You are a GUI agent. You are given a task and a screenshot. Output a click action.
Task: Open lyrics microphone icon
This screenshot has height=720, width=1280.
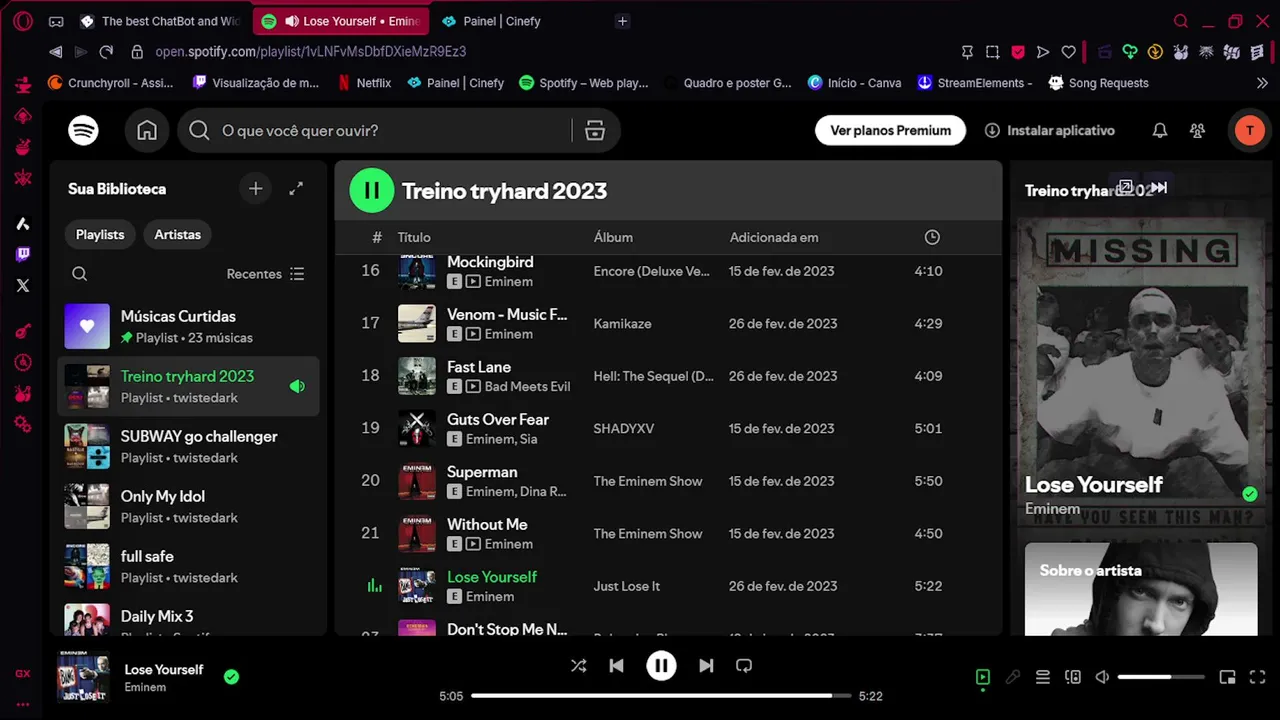click(1013, 677)
